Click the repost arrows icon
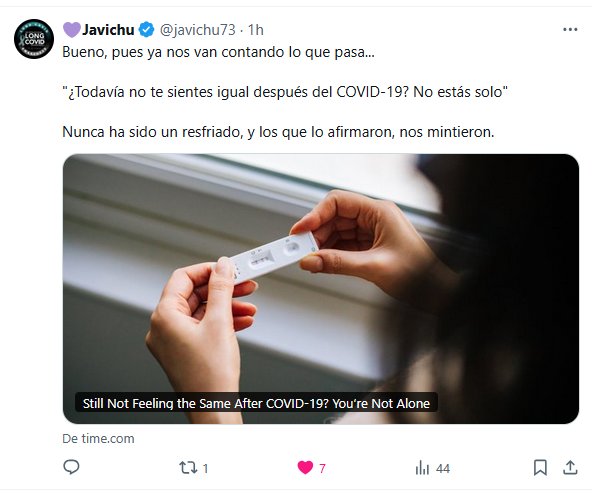Screen dimensions: 592x496 (x=188, y=468)
